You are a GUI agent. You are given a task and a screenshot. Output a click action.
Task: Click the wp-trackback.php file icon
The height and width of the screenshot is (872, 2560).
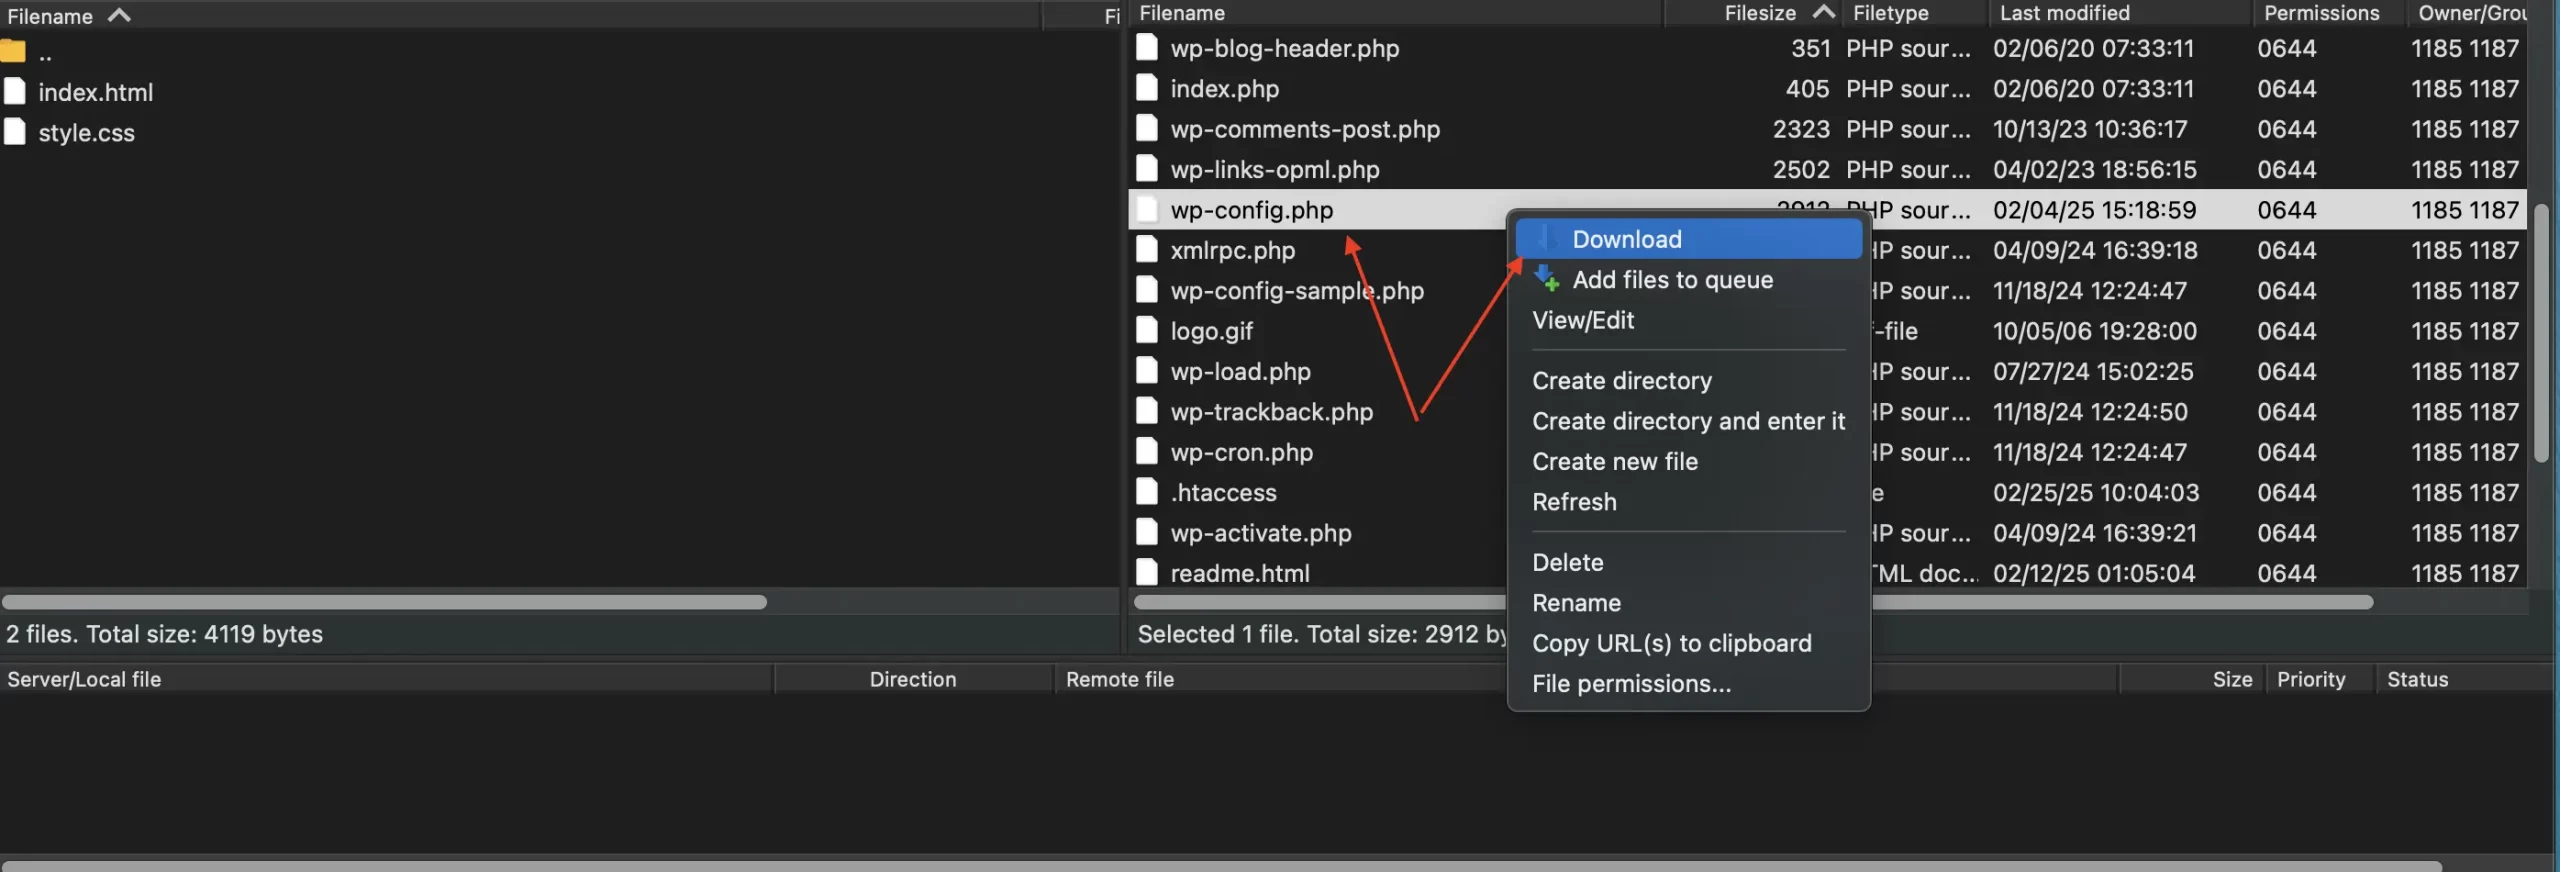1147,411
